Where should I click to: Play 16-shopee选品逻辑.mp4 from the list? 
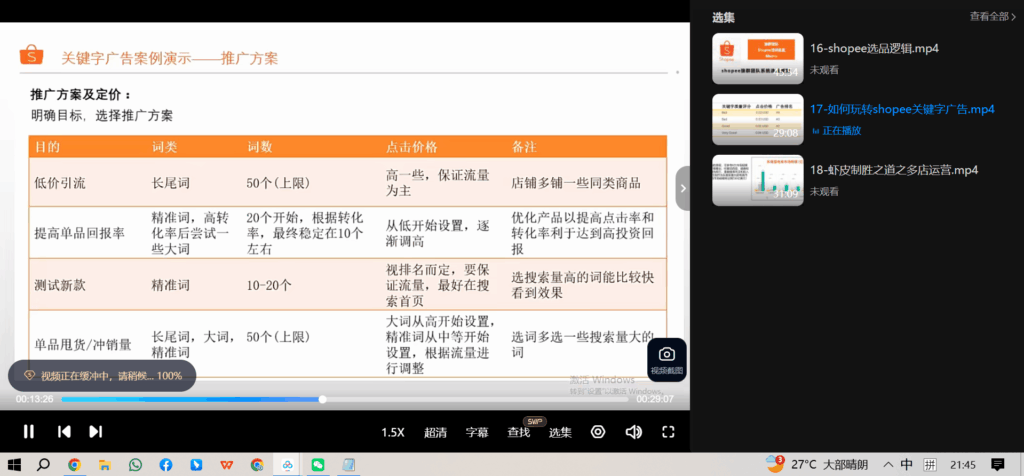point(874,48)
